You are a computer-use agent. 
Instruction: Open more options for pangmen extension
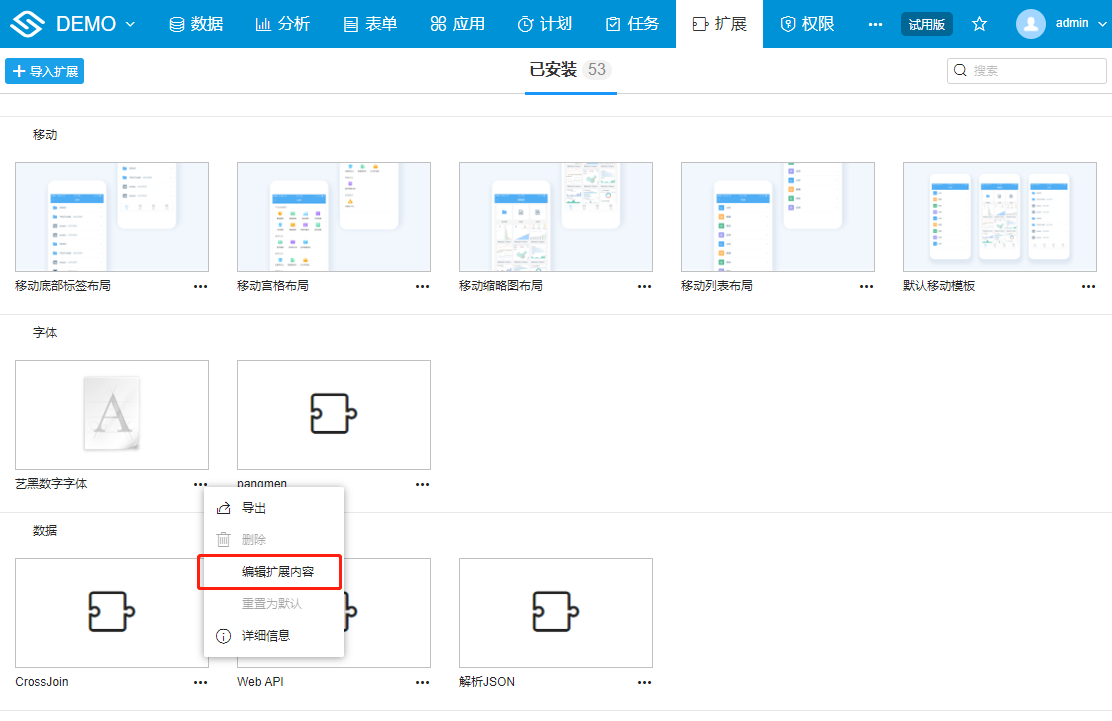(423, 484)
